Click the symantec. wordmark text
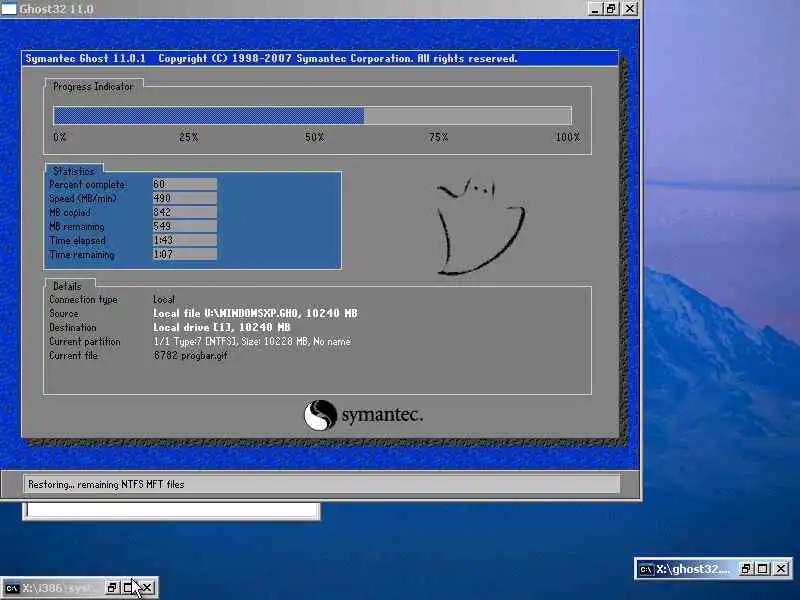The height and width of the screenshot is (600, 800). [x=382, y=415]
